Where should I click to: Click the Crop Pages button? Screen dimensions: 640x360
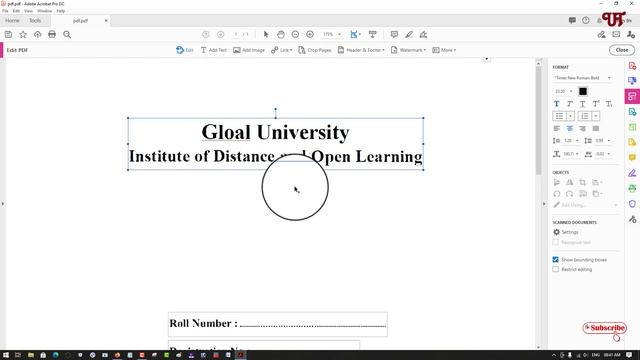click(x=315, y=50)
